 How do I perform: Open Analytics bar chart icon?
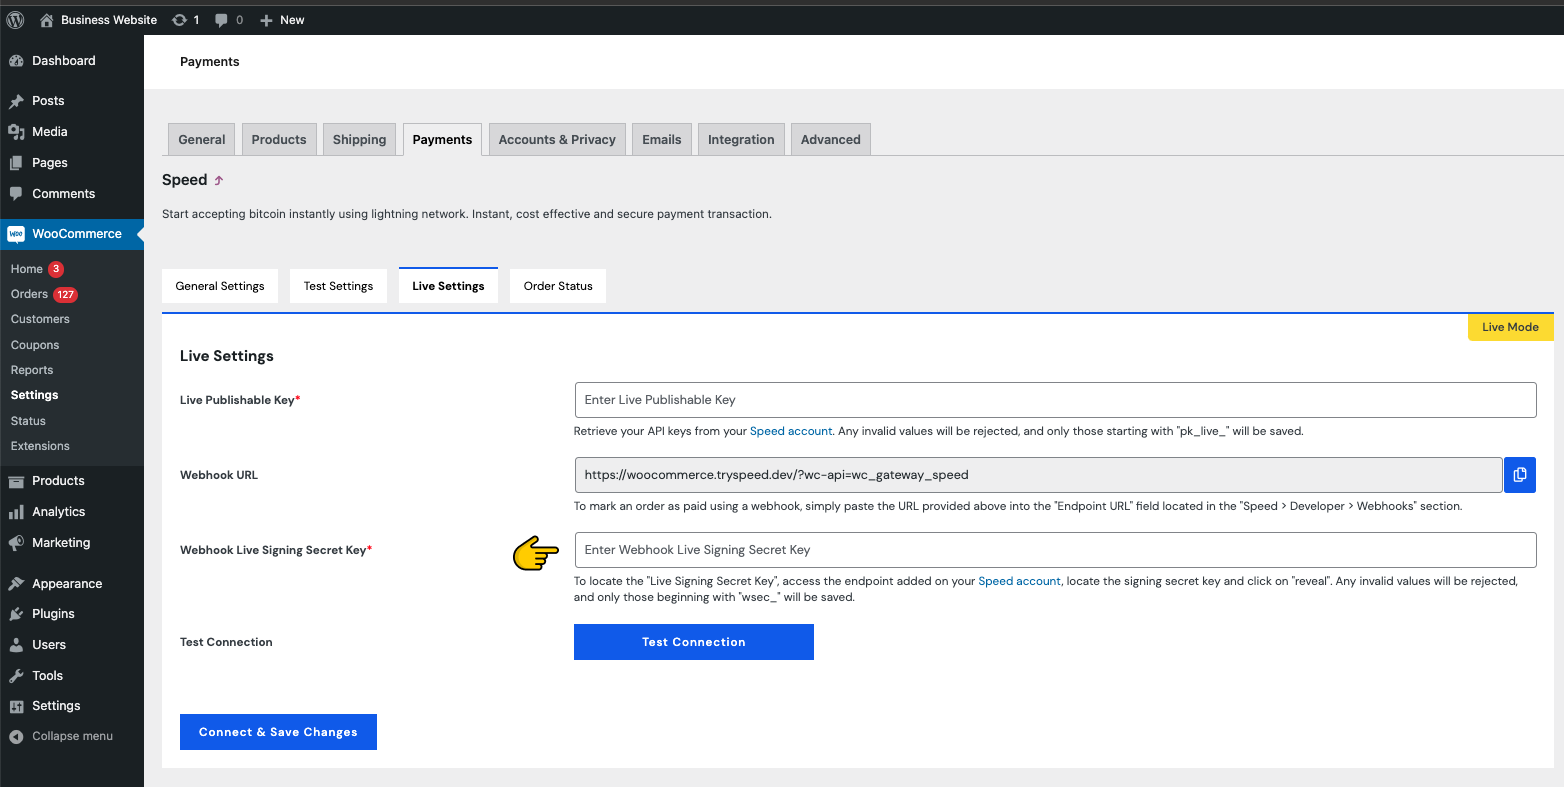(16, 512)
